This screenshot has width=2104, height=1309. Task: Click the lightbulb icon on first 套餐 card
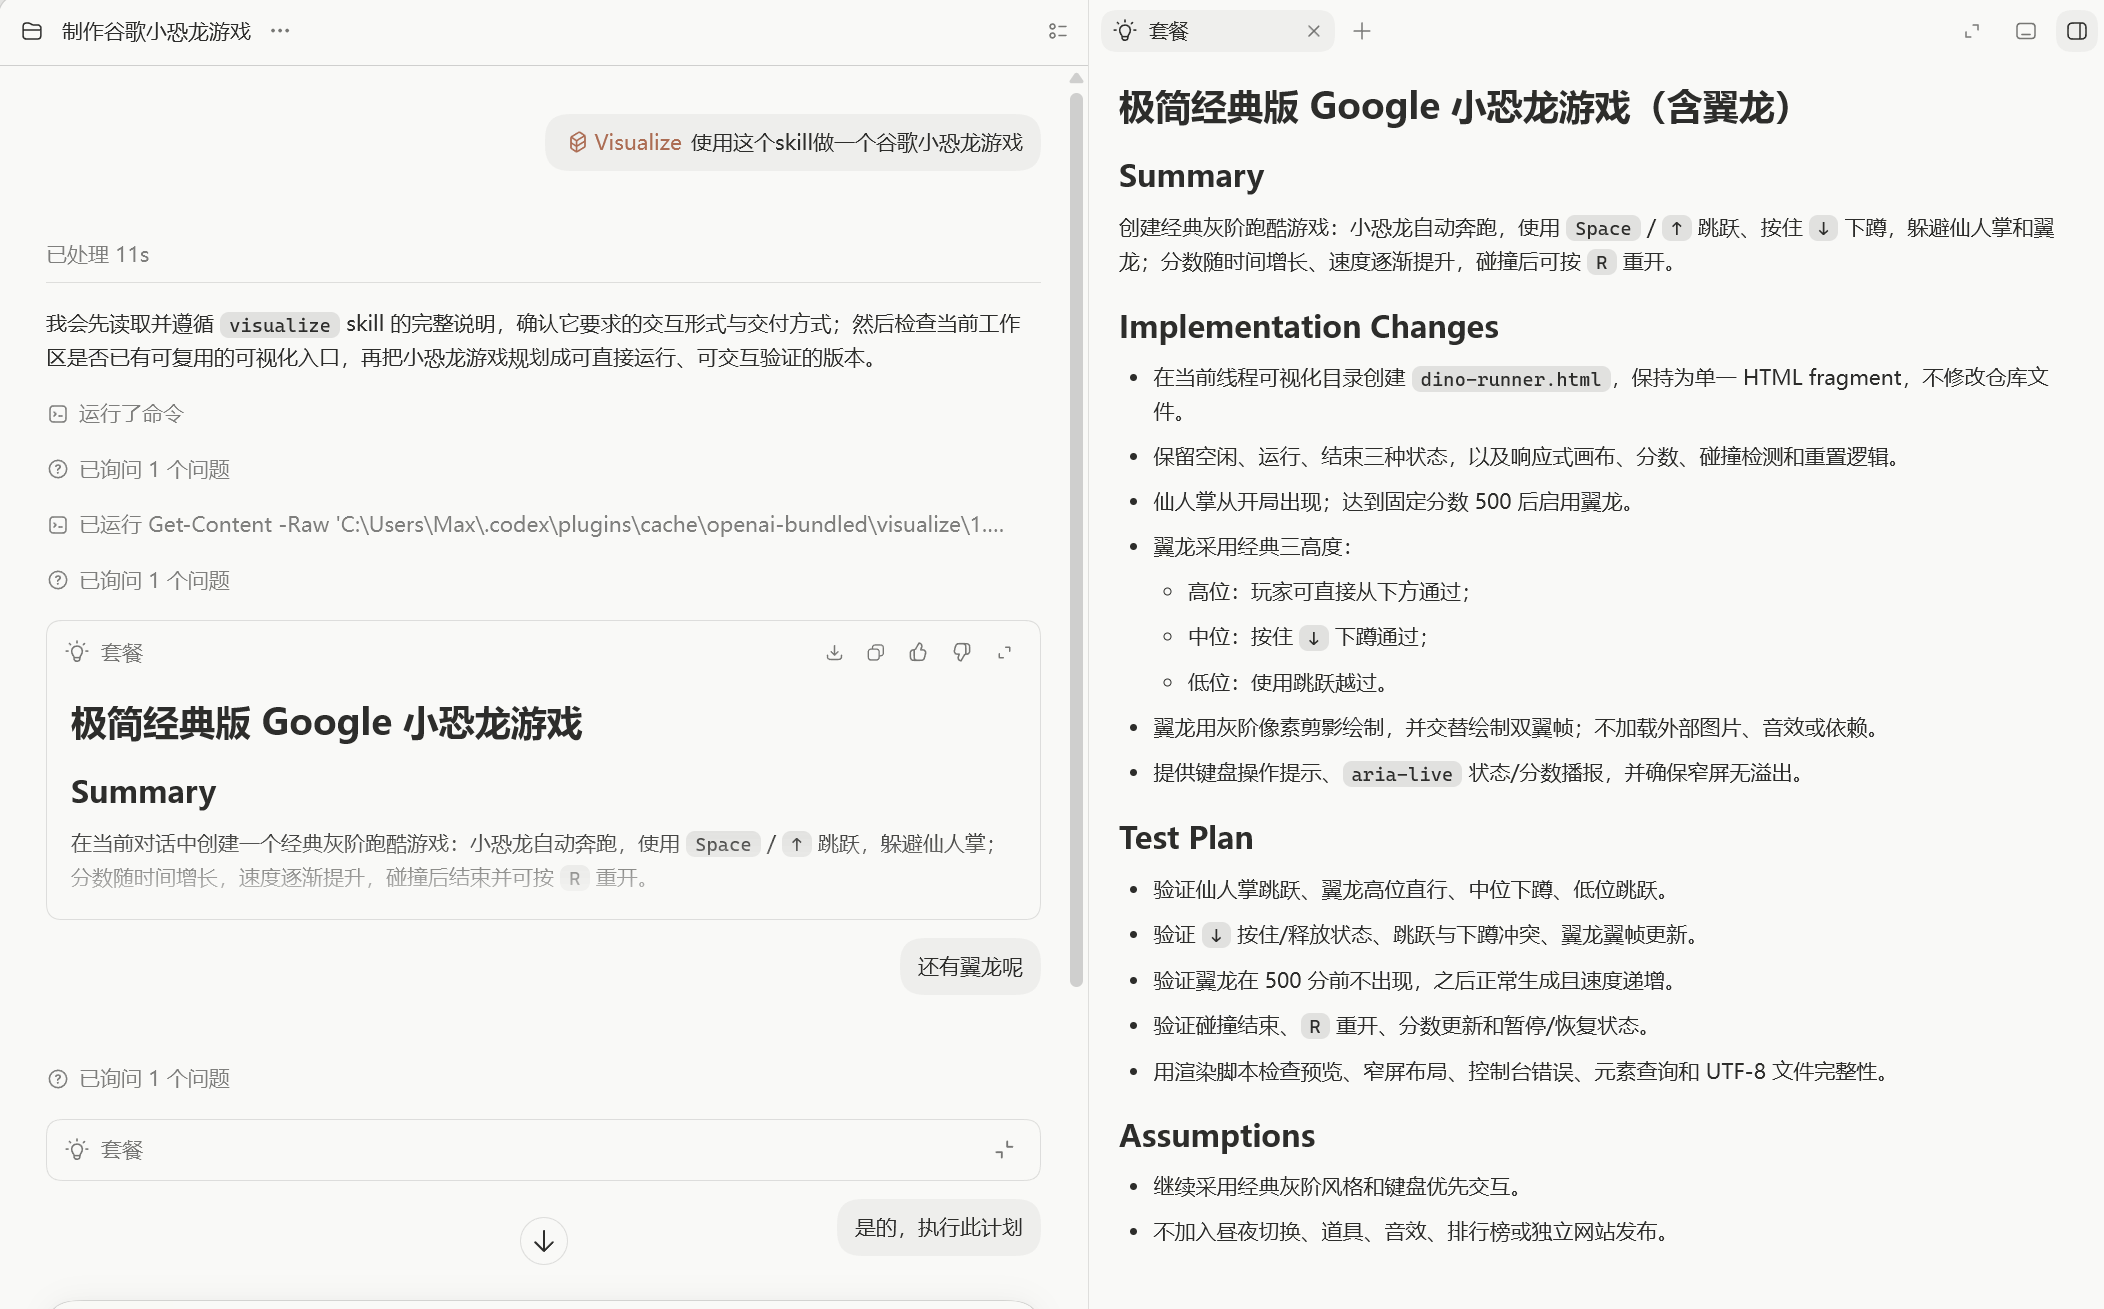coord(77,653)
